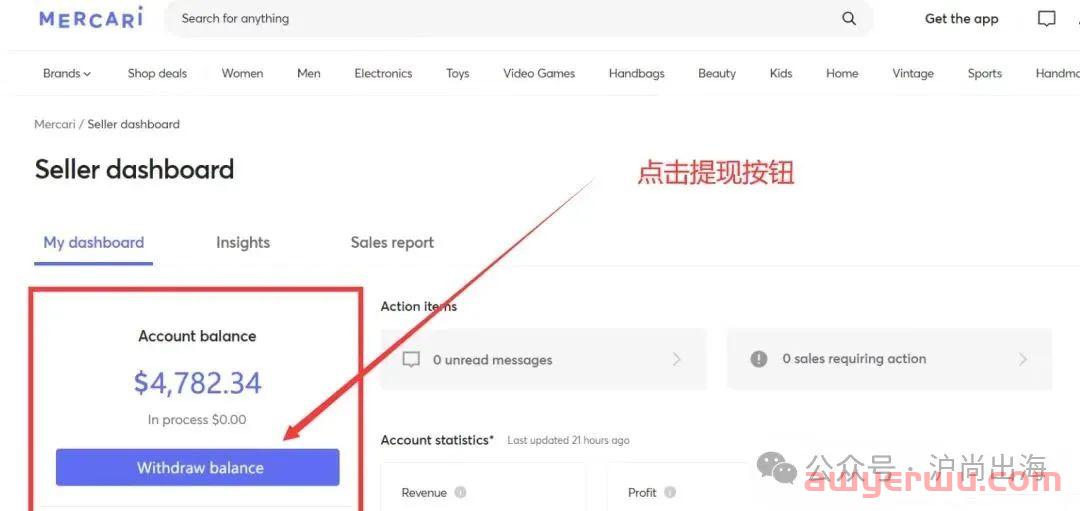Click the Revenue label
The height and width of the screenshot is (511, 1080).
pos(424,492)
